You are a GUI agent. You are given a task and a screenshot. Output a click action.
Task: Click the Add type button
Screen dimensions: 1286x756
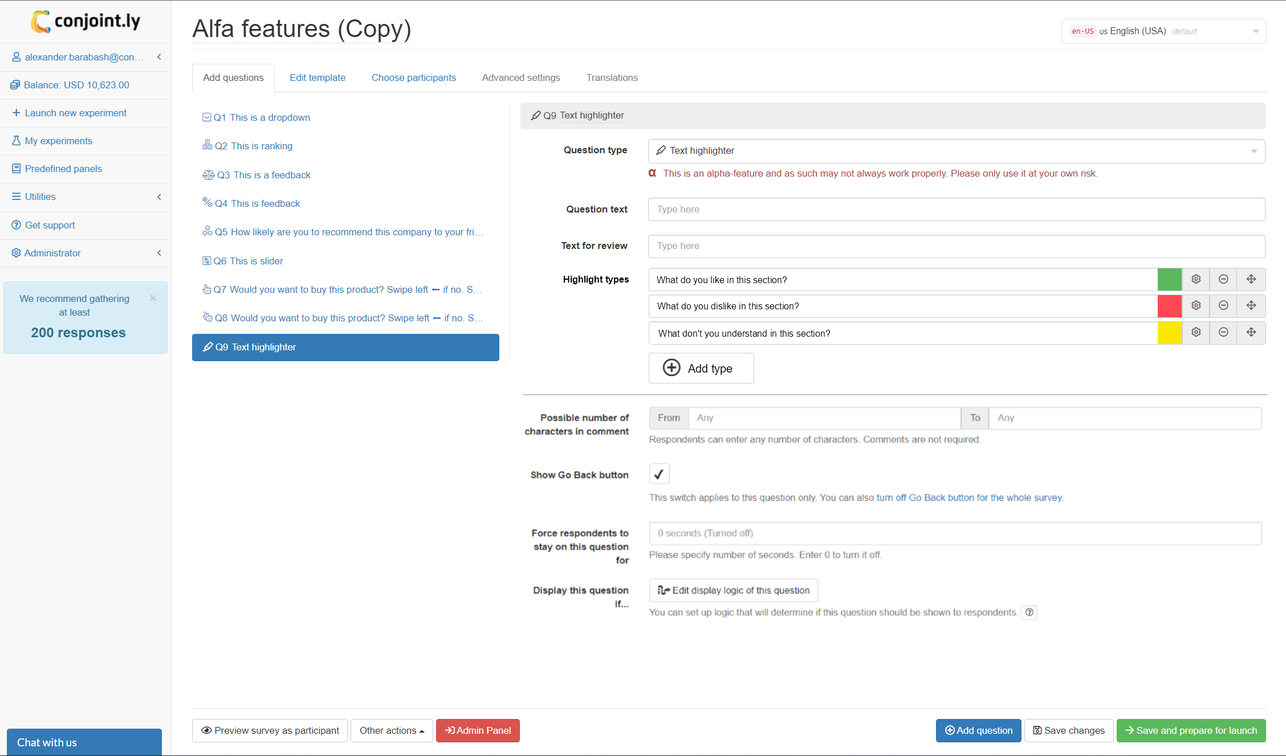(701, 368)
